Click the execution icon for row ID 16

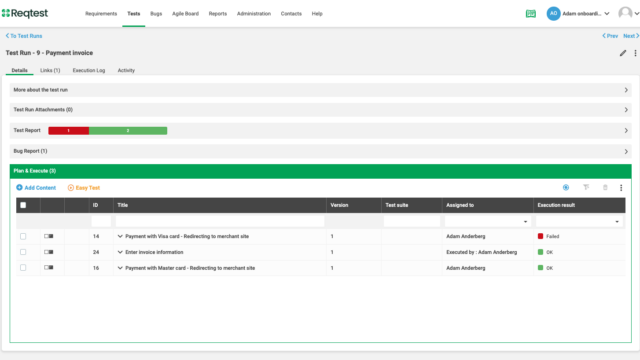(x=49, y=268)
